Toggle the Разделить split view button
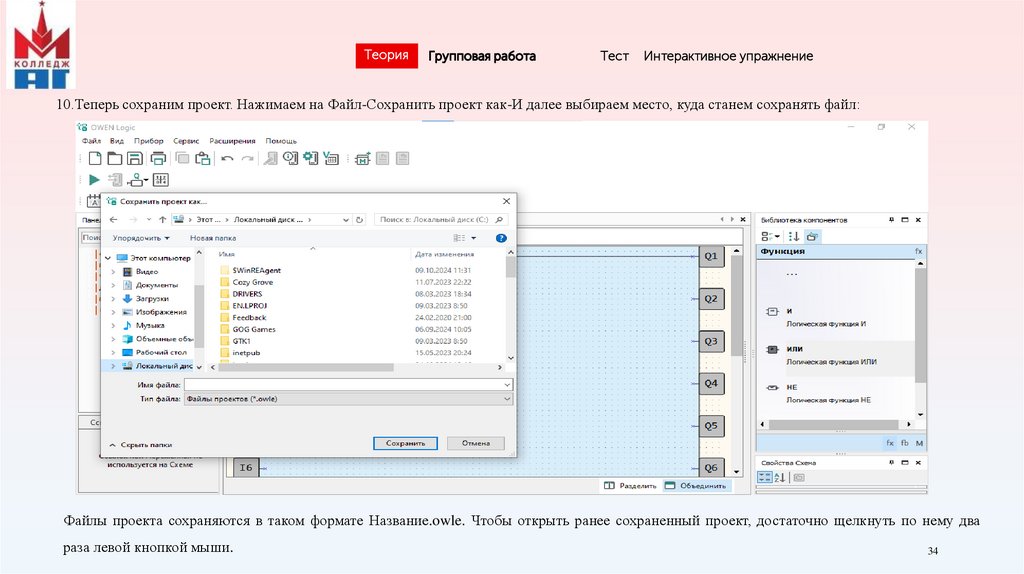The image size is (1024, 574). pos(630,486)
